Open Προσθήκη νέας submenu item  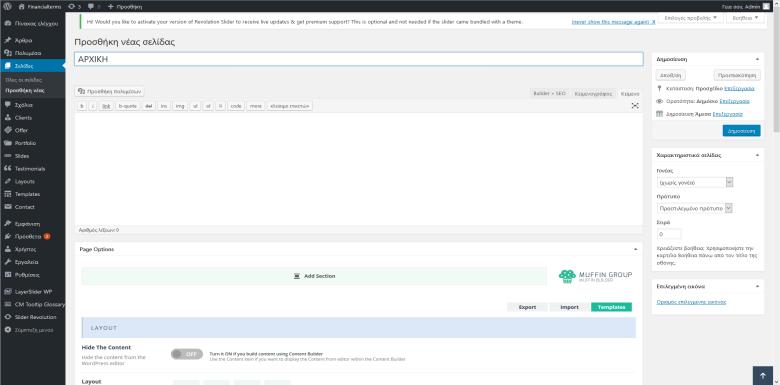click(25, 91)
